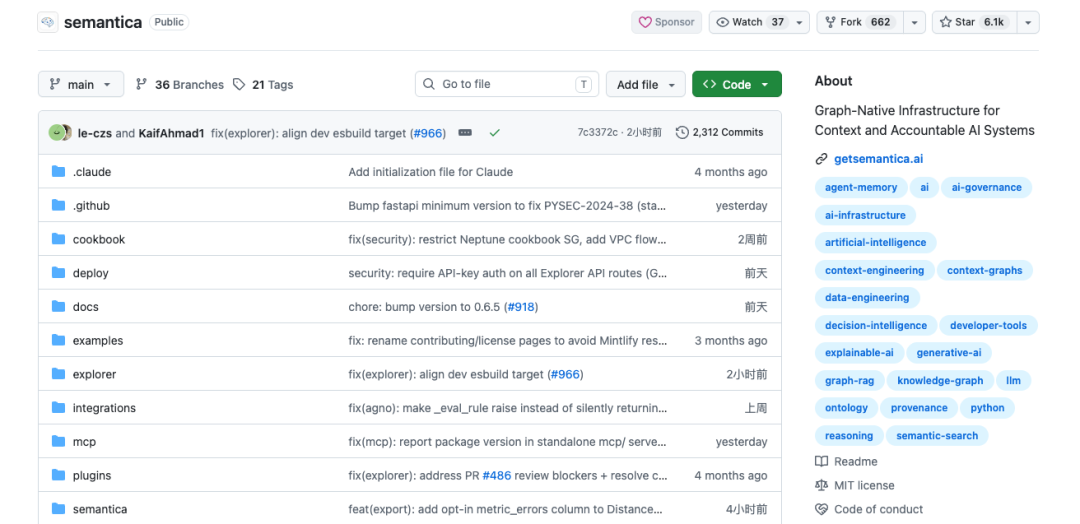1080x524 pixels.
Task: Click the .github folder icon
Action: point(59,205)
